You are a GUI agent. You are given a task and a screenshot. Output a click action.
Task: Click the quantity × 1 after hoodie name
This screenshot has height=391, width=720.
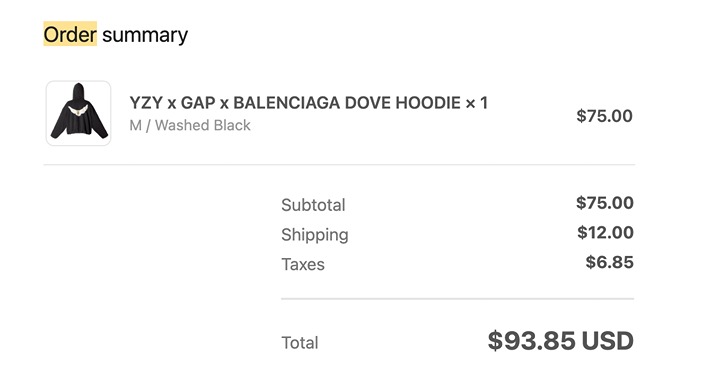477,103
